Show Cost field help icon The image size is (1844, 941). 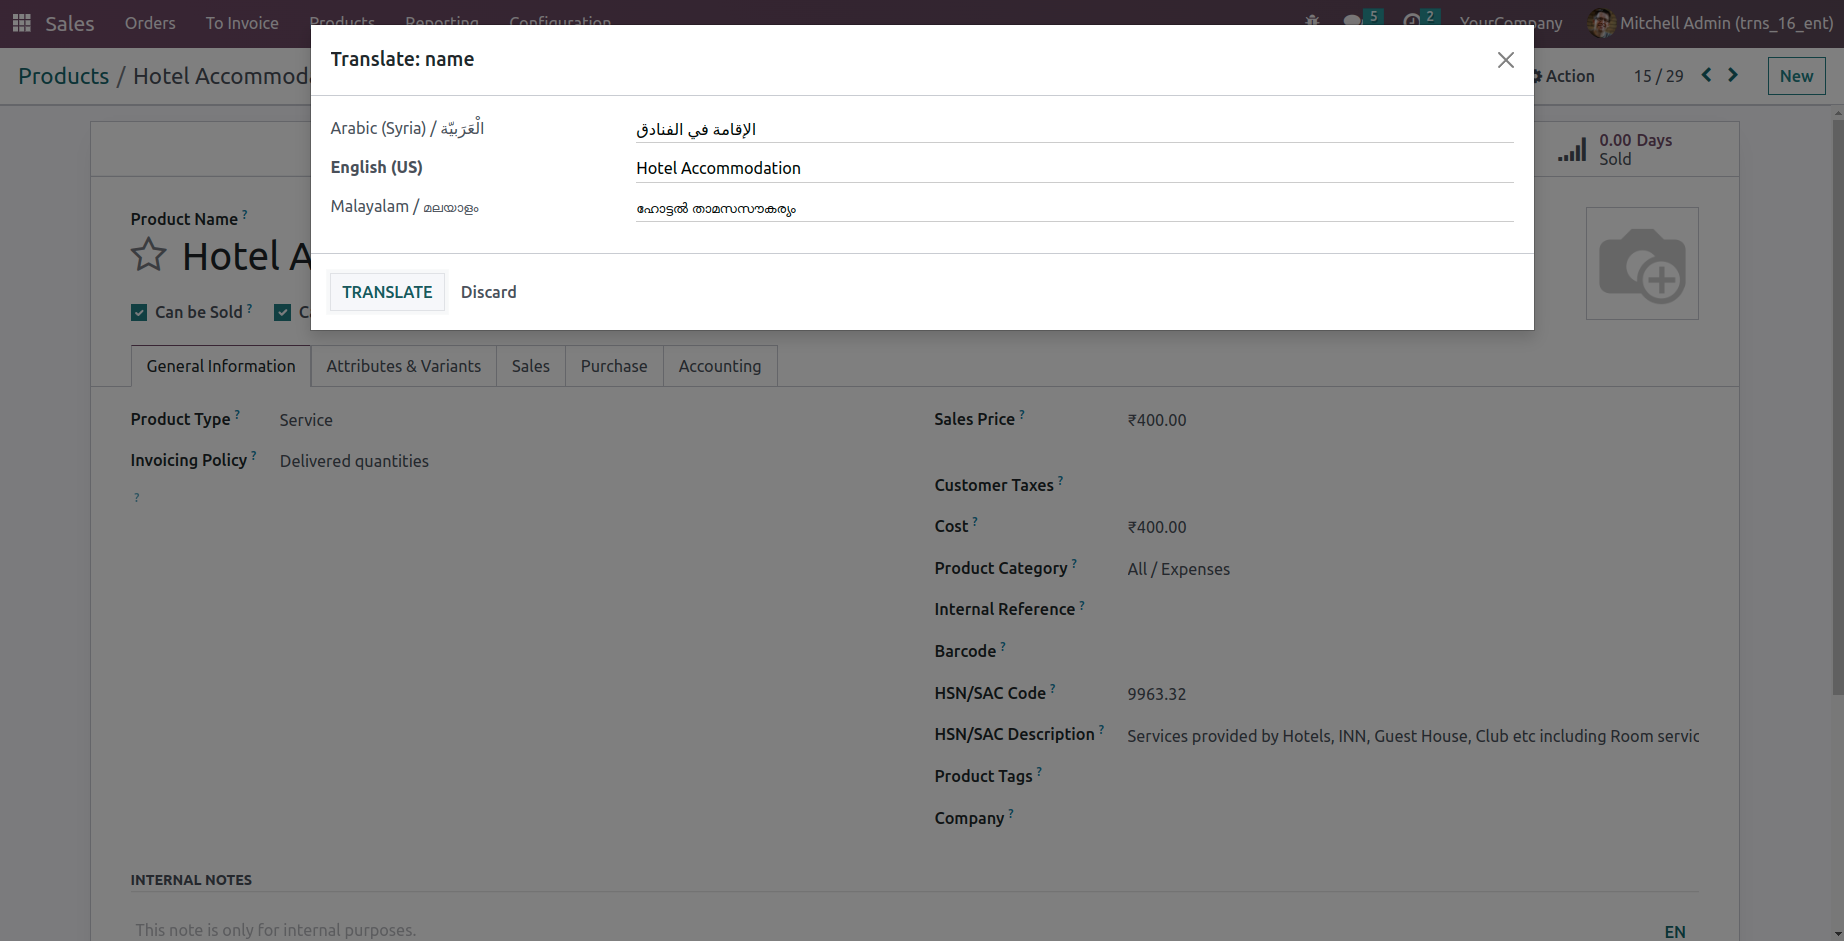coord(975,521)
